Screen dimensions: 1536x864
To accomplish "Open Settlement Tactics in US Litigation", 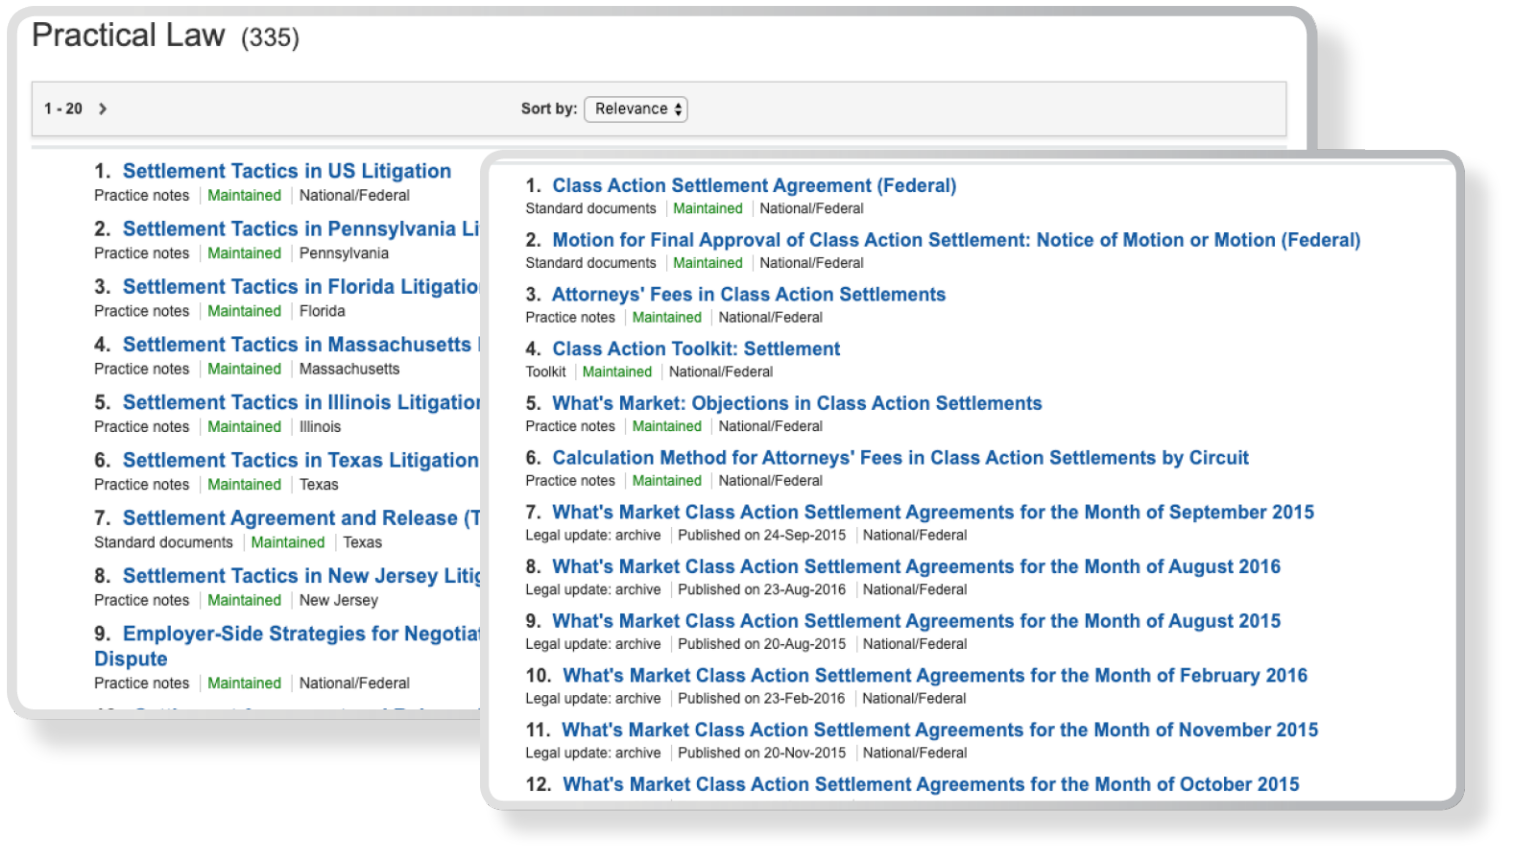I will [x=286, y=171].
